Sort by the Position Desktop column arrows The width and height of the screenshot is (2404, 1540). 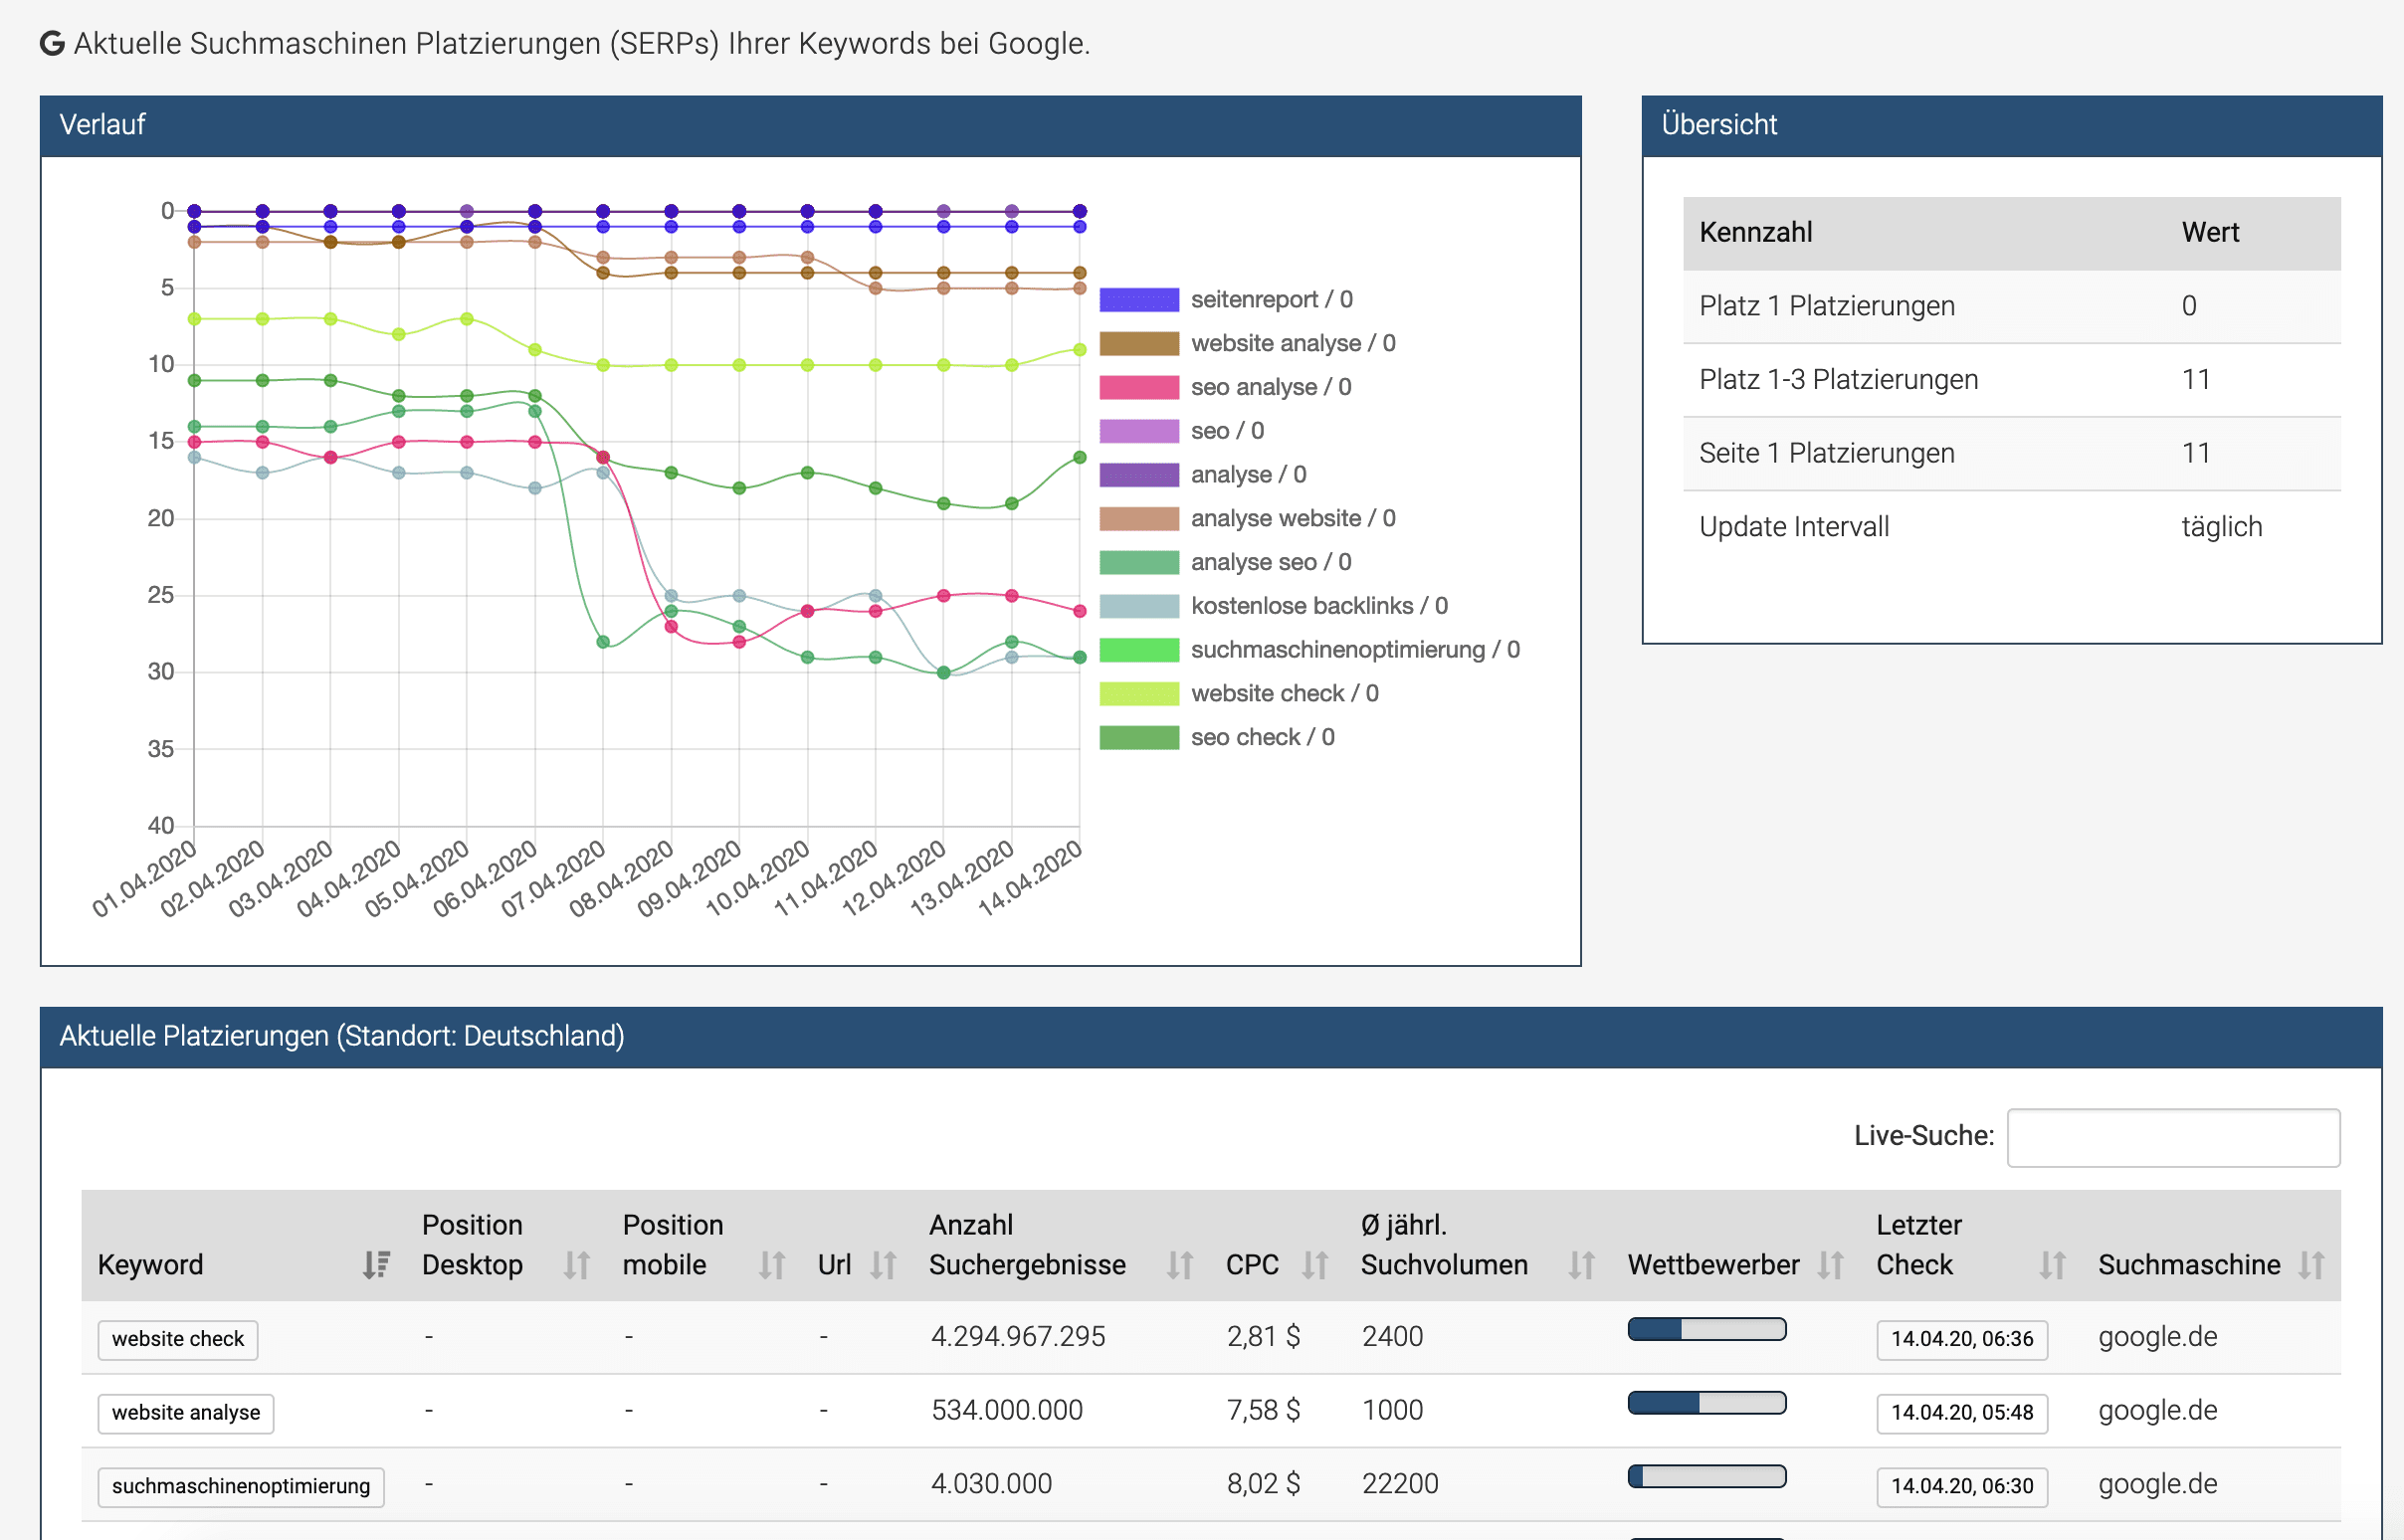pos(575,1263)
